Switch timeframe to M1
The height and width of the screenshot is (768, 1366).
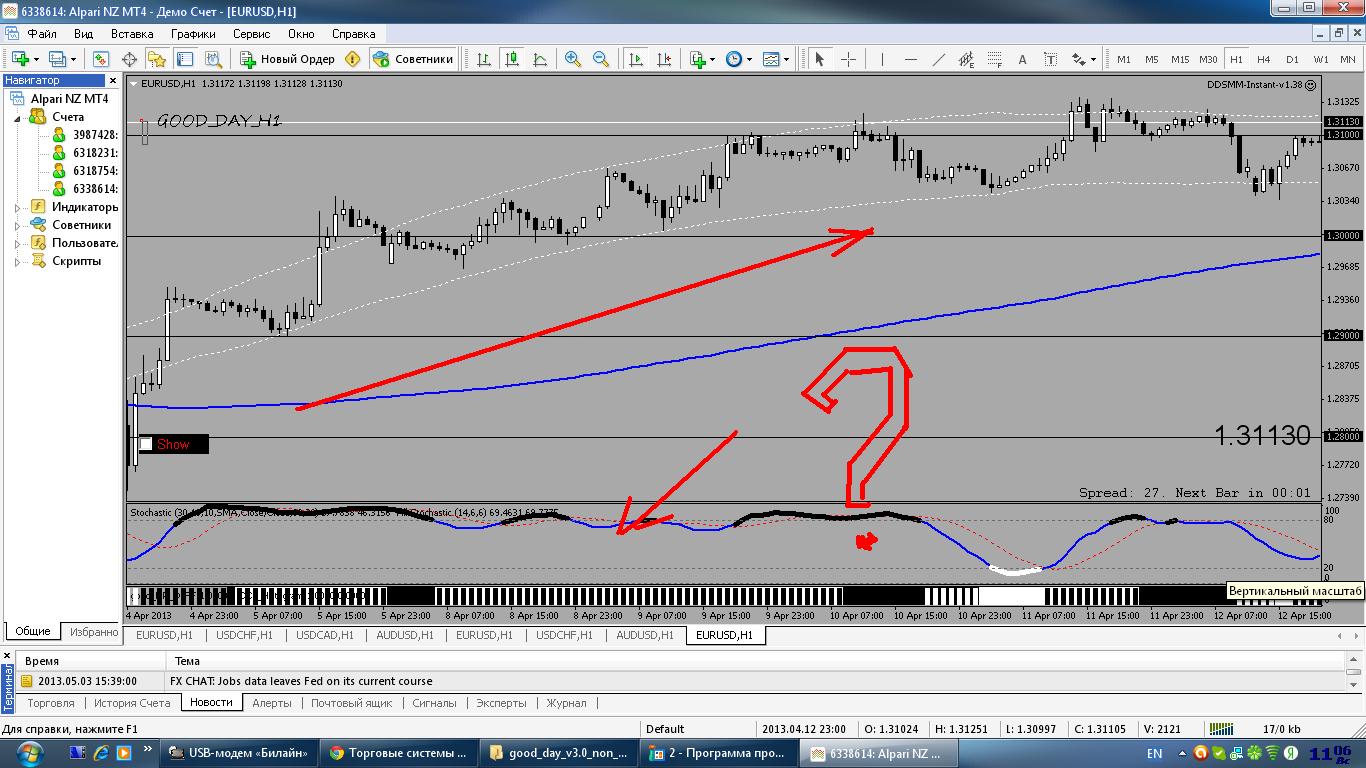pos(1124,59)
